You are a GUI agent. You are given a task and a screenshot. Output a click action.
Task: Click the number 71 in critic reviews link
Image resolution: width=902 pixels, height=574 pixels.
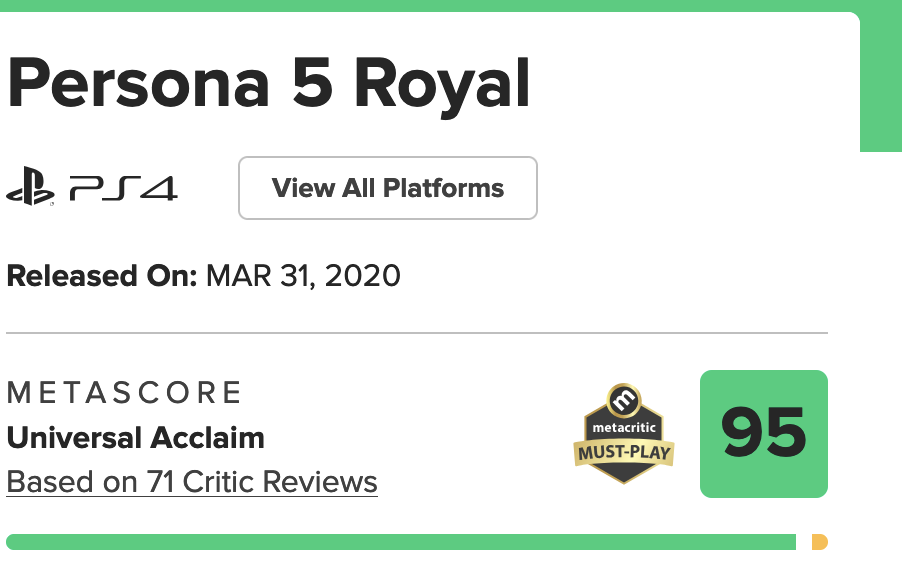coord(160,482)
